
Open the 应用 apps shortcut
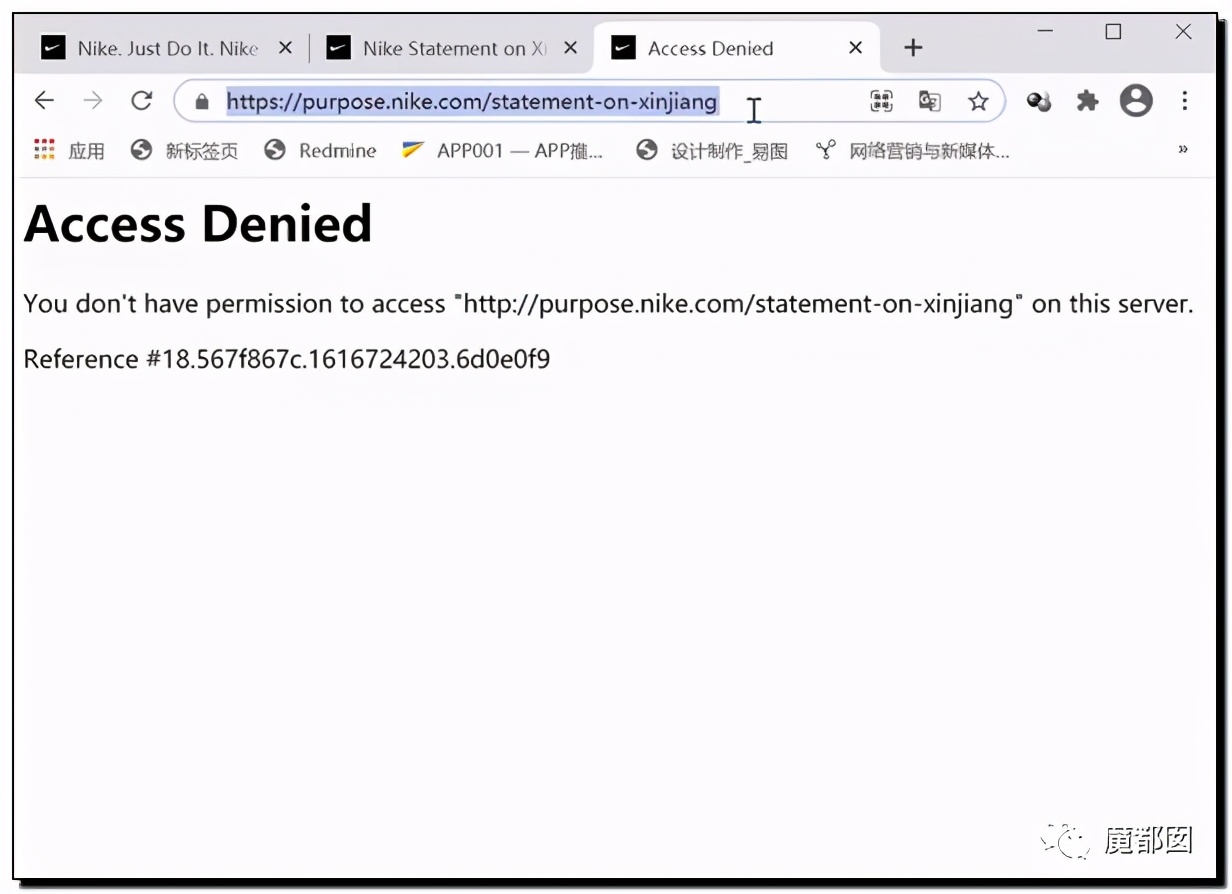click(69, 151)
